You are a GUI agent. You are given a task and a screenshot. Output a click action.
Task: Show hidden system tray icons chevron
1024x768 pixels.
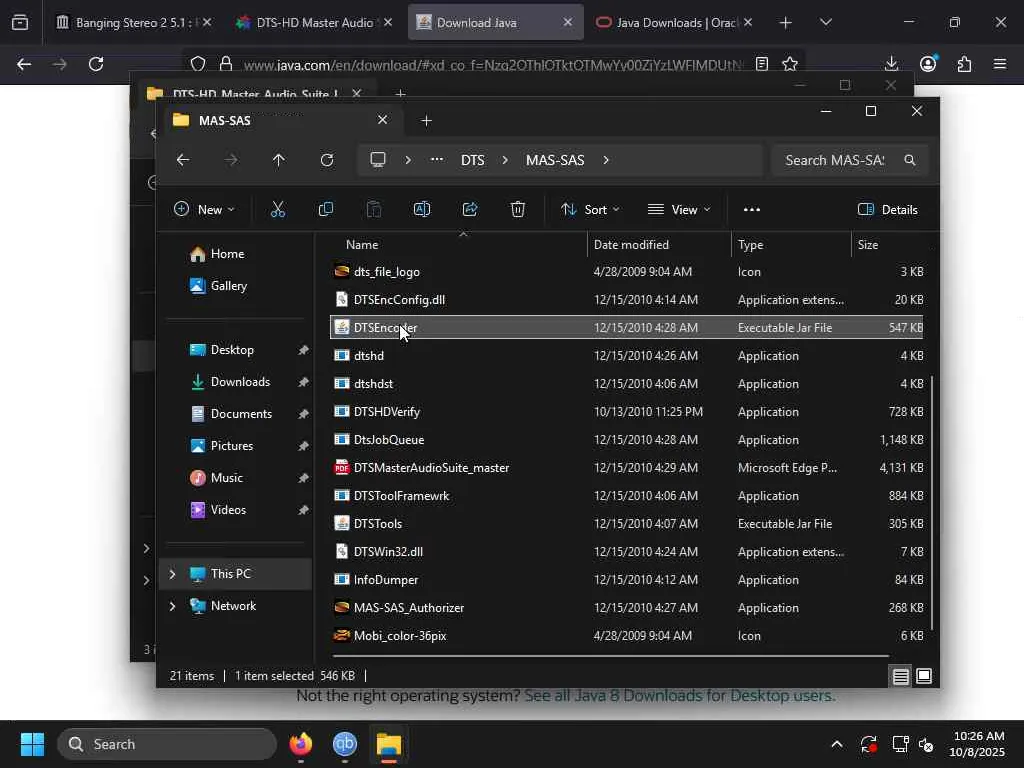coord(837,744)
